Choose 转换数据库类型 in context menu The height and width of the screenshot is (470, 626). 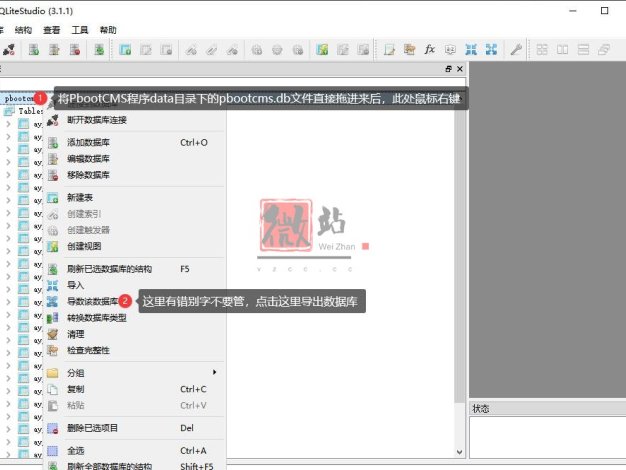(x=135, y=318)
